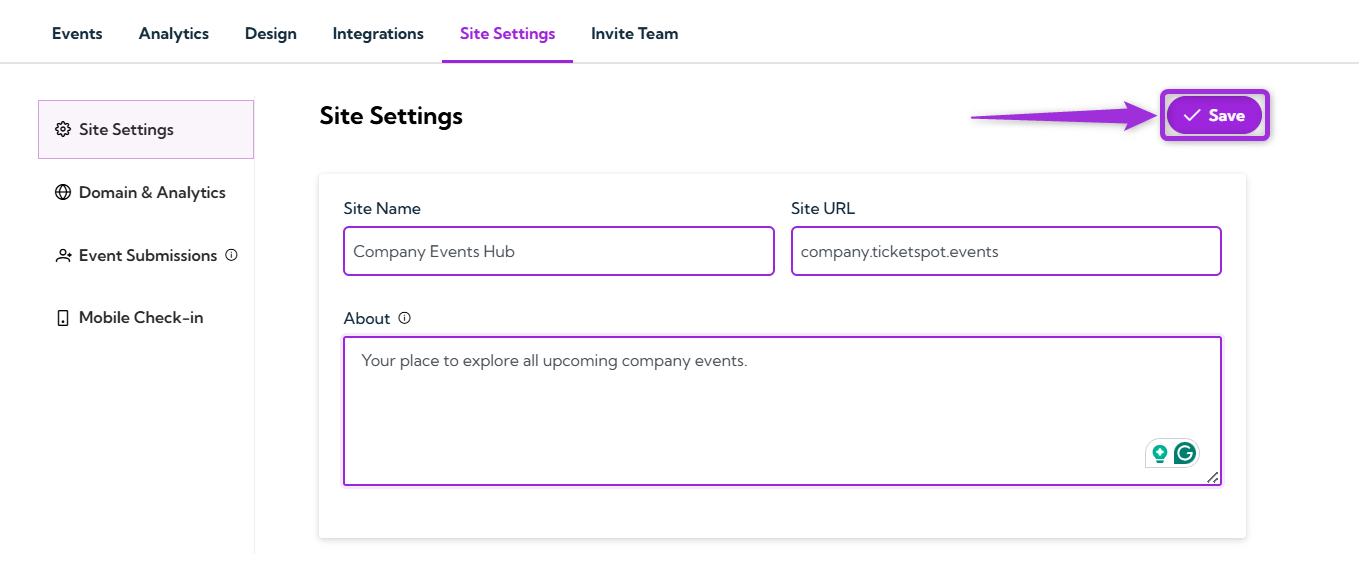Click the phone icon for Mobile Check-in
This screenshot has height=569, width=1359.
pos(63,318)
